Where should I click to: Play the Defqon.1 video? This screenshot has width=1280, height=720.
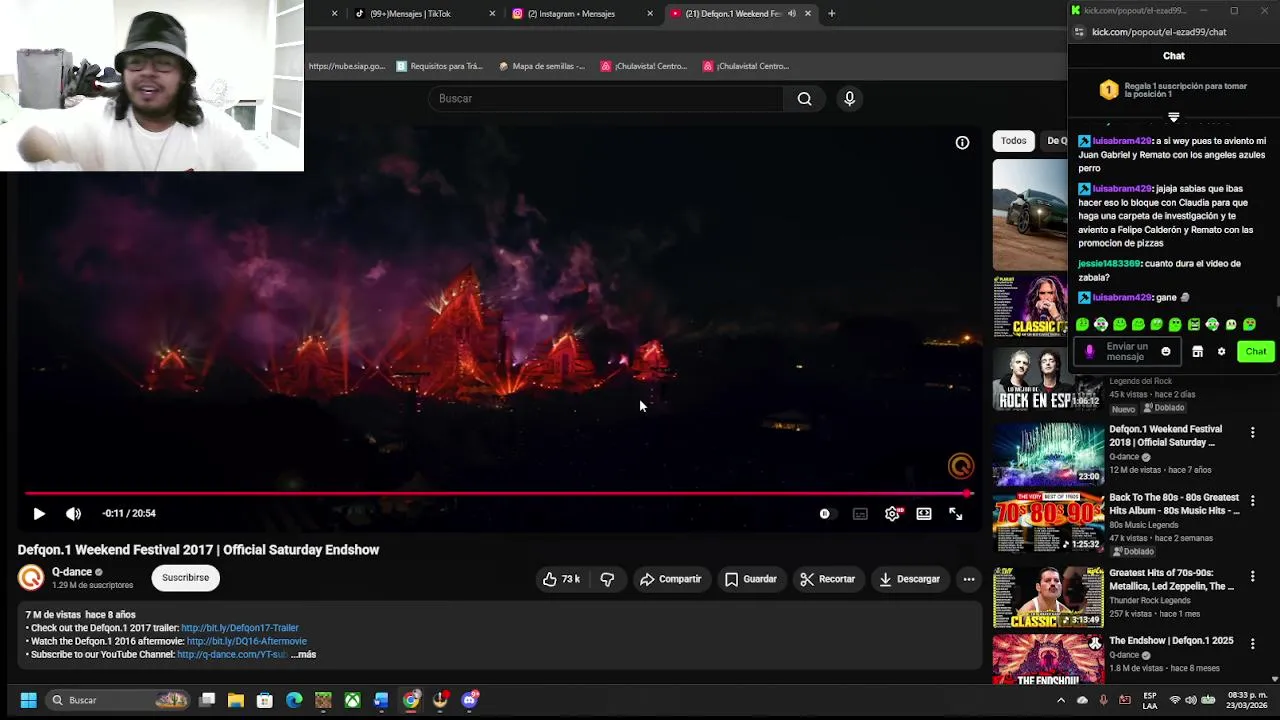point(39,513)
